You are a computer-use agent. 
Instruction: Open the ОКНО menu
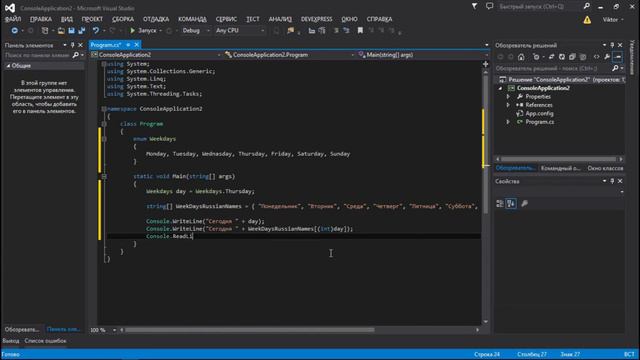point(349,19)
